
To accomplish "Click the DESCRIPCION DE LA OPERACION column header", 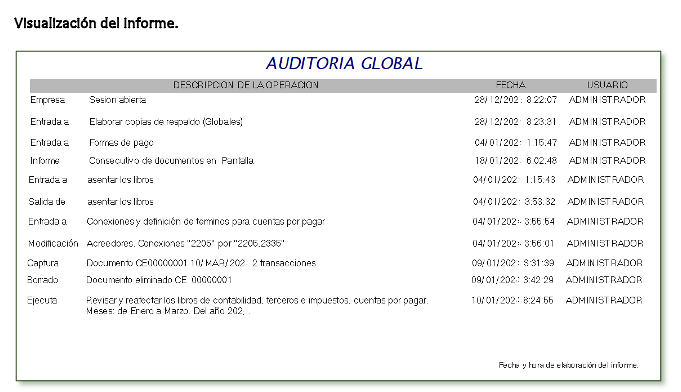I will [246, 85].
